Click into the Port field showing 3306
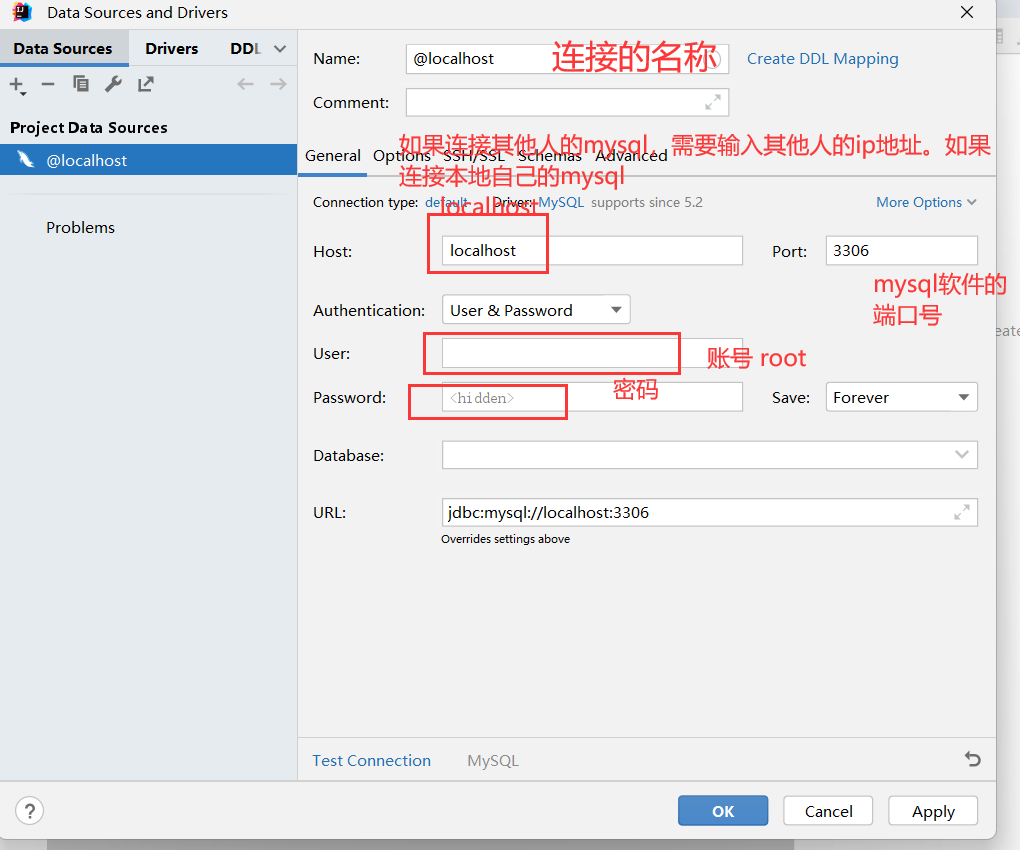 pyautogui.click(x=901, y=250)
